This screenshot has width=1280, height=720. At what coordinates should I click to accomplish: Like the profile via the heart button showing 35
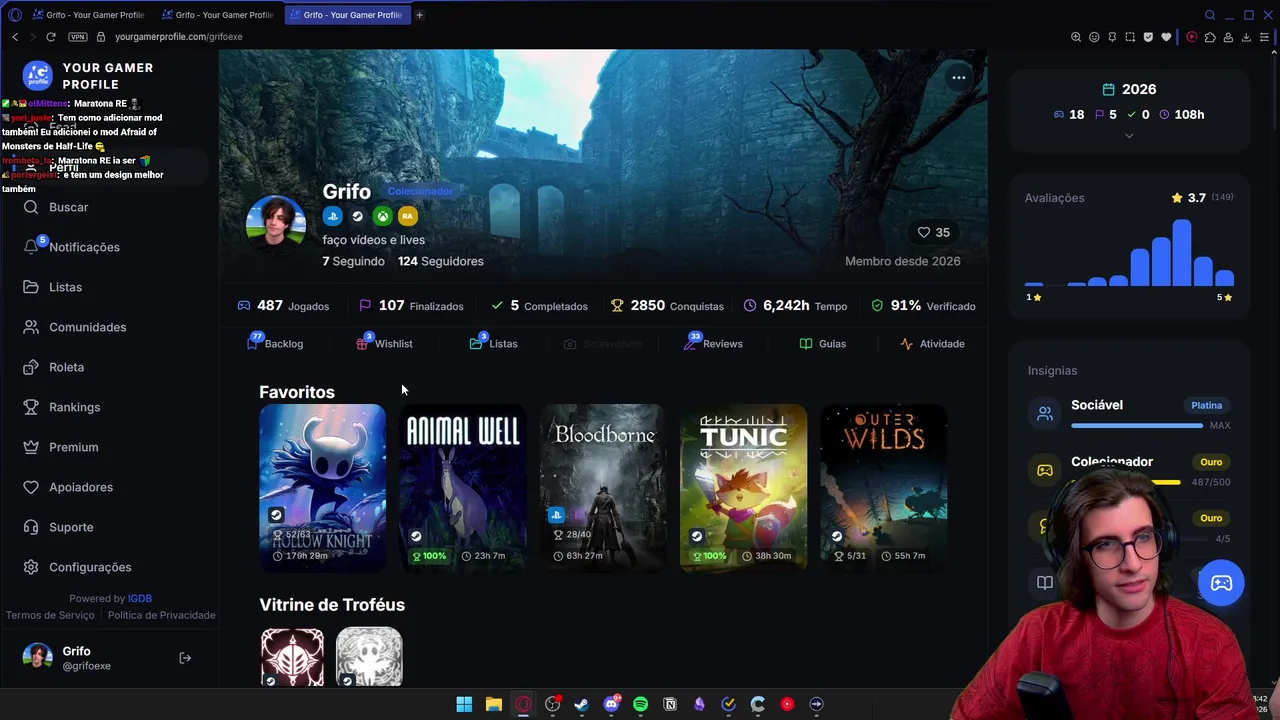(x=934, y=232)
